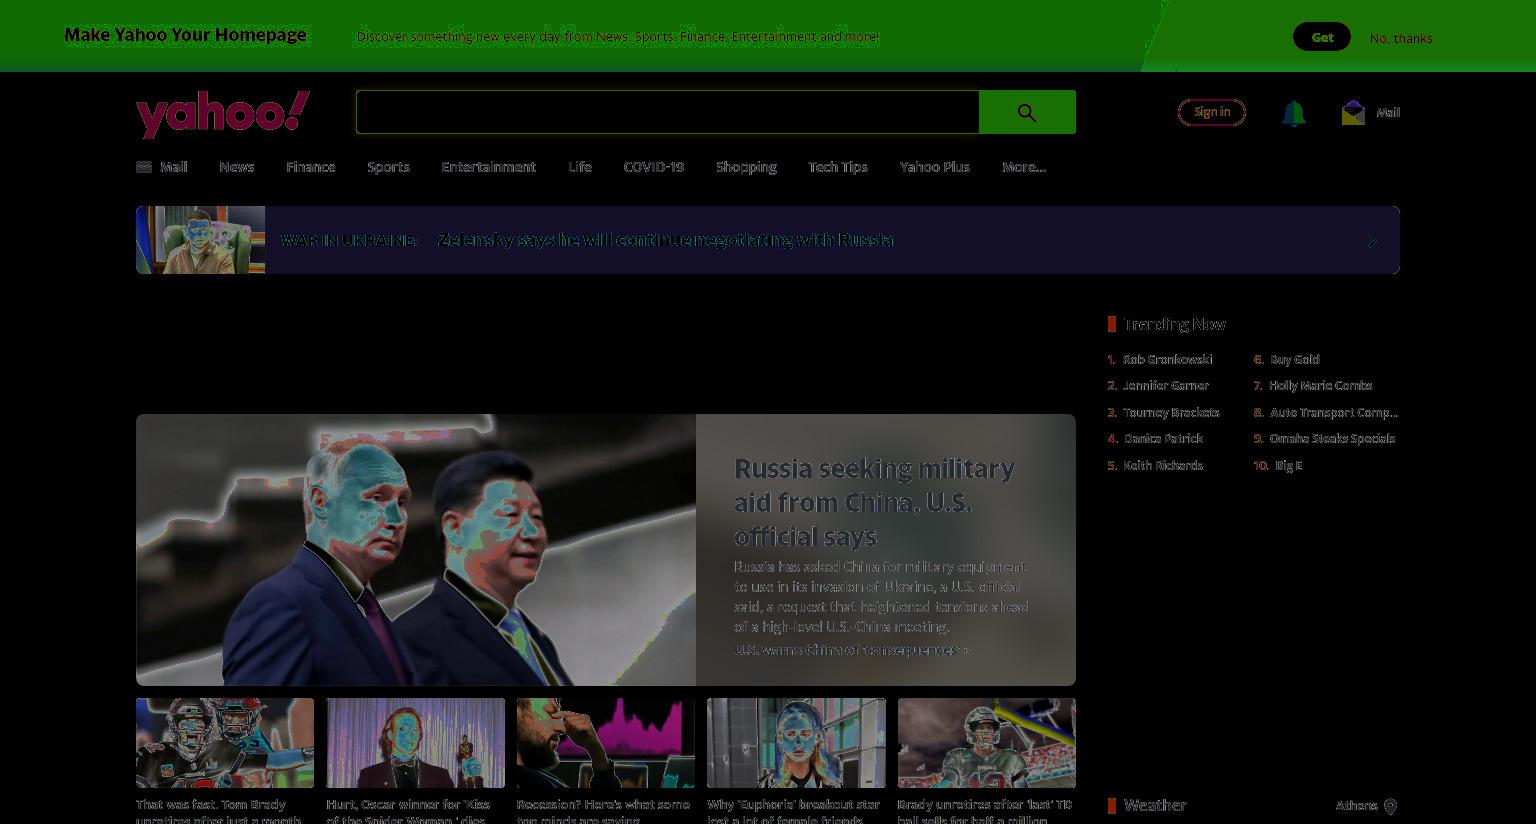Image resolution: width=1536 pixels, height=824 pixels.
Task: Expand the More... navigation menu
Action: (1024, 167)
